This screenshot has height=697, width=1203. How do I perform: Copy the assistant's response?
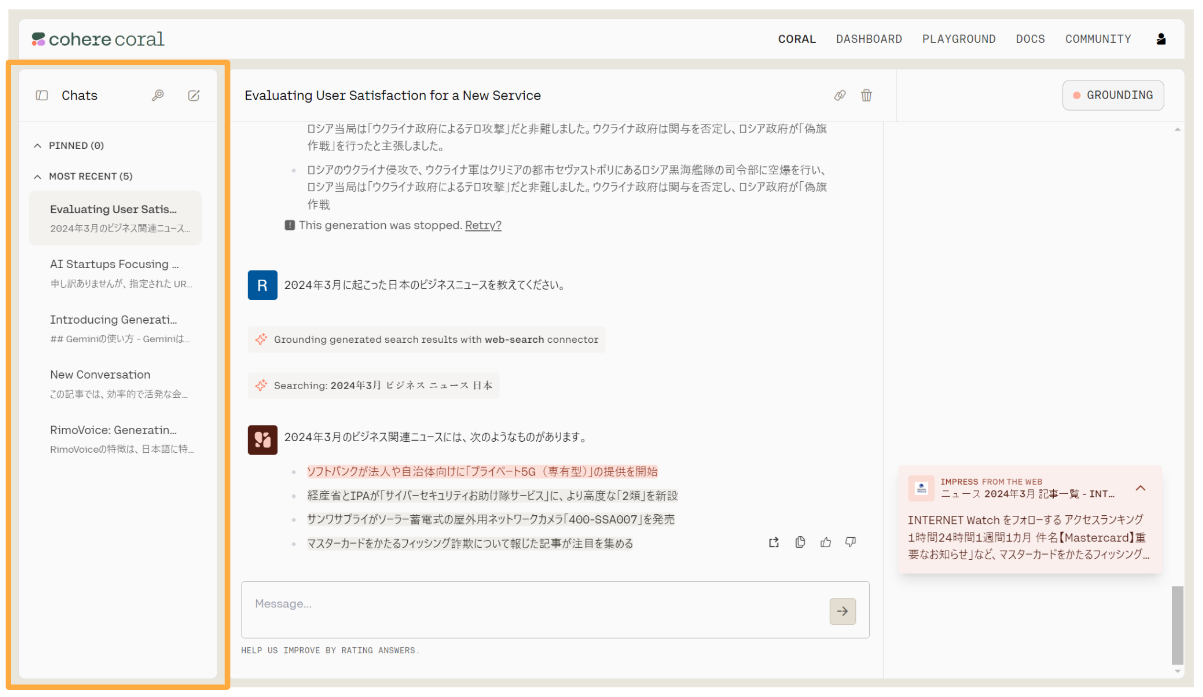click(799, 541)
